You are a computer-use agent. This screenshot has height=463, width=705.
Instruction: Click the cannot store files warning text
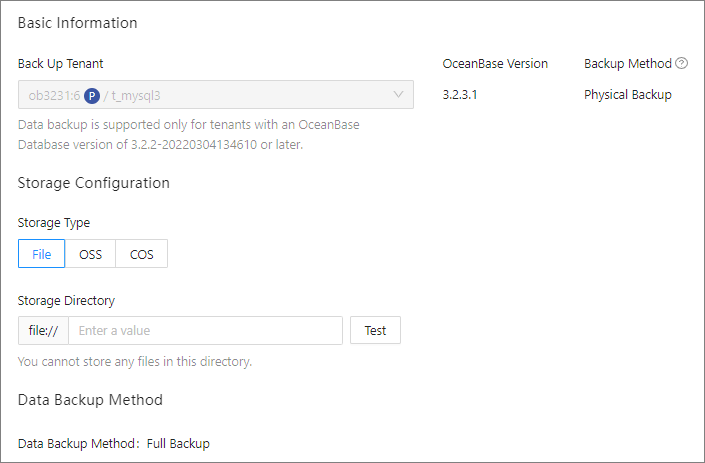(x=135, y=361)
